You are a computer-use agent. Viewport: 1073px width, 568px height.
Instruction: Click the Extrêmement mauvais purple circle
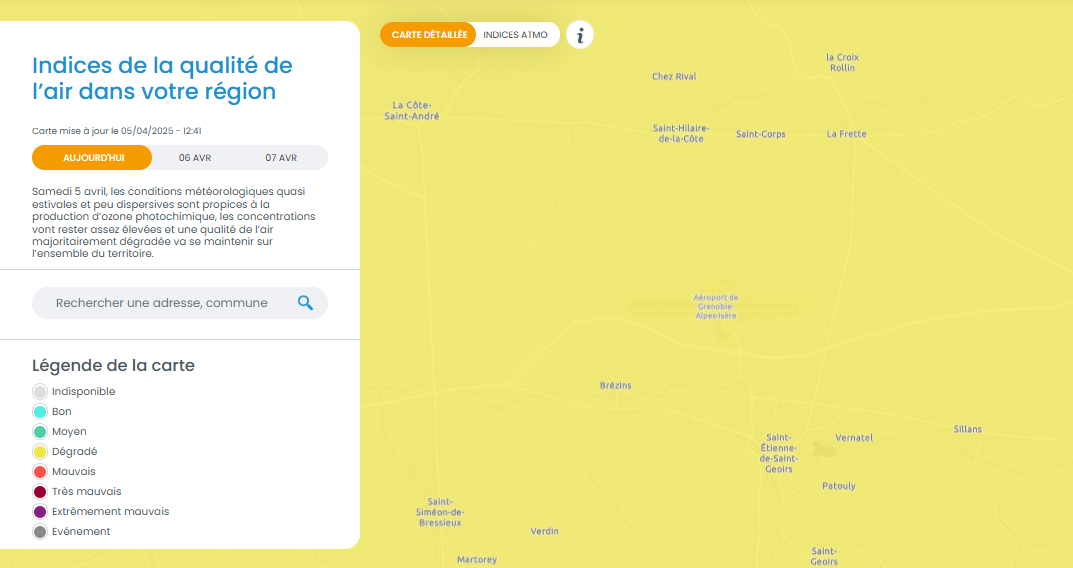tap(40, 512)
